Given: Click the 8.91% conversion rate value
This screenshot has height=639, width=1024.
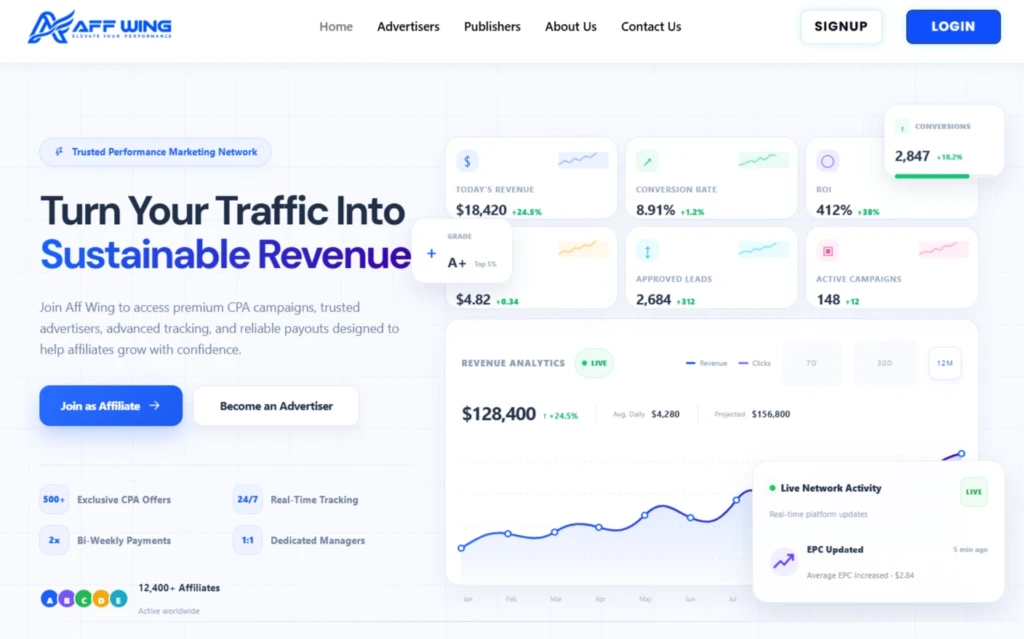Looking at the screenshot, I should [x=655, y=210].
